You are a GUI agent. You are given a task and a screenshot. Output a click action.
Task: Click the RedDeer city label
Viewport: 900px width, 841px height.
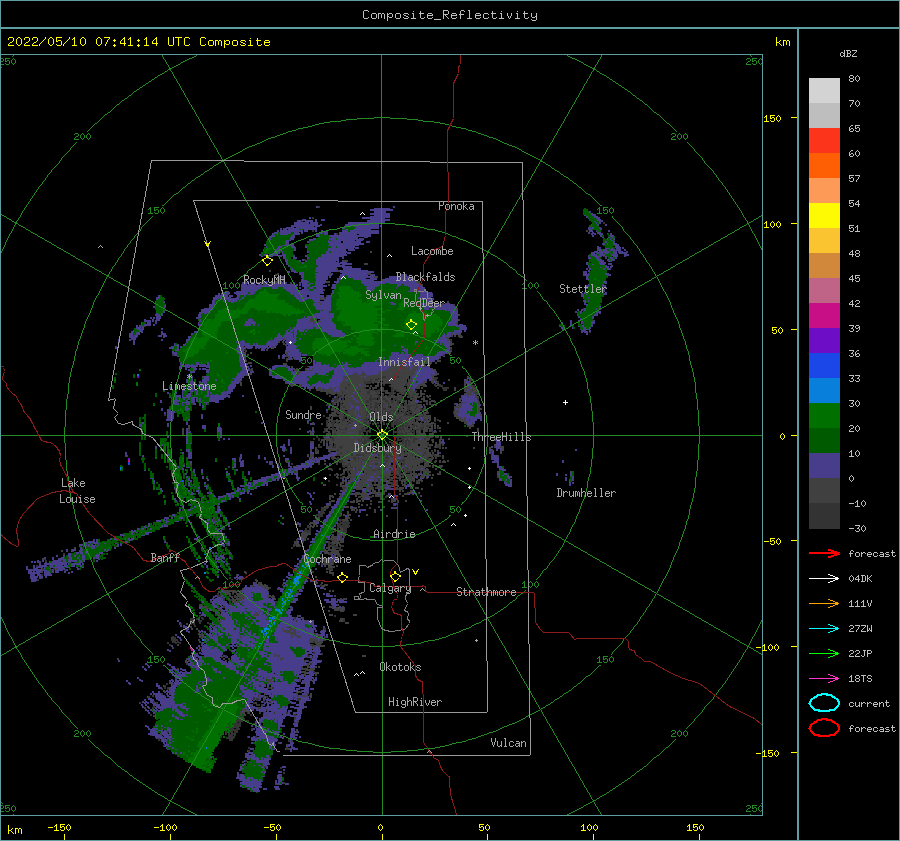click(x=424, y=303)
